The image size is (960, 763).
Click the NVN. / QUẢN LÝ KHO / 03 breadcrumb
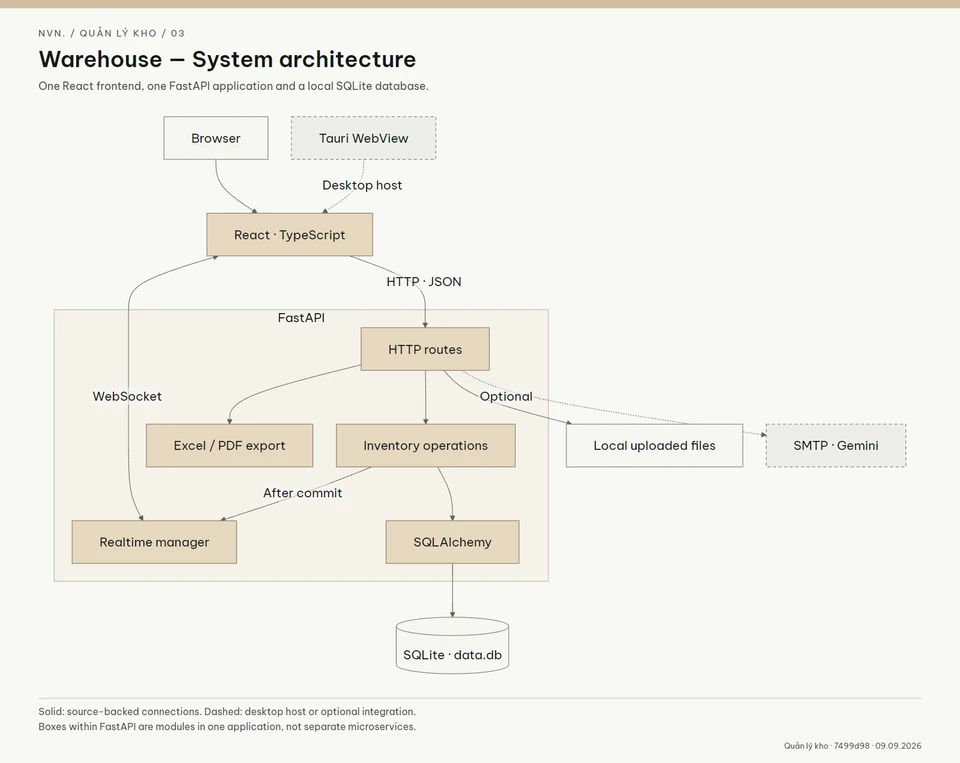111,33
